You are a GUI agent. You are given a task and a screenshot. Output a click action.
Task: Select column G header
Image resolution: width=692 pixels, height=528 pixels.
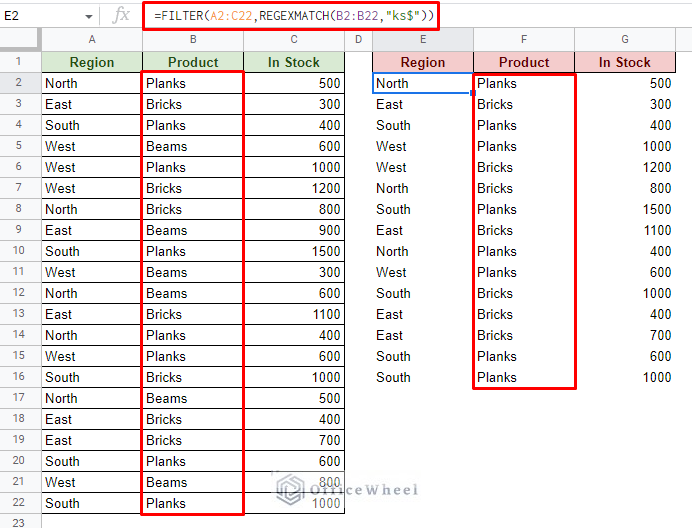(625, 39)
